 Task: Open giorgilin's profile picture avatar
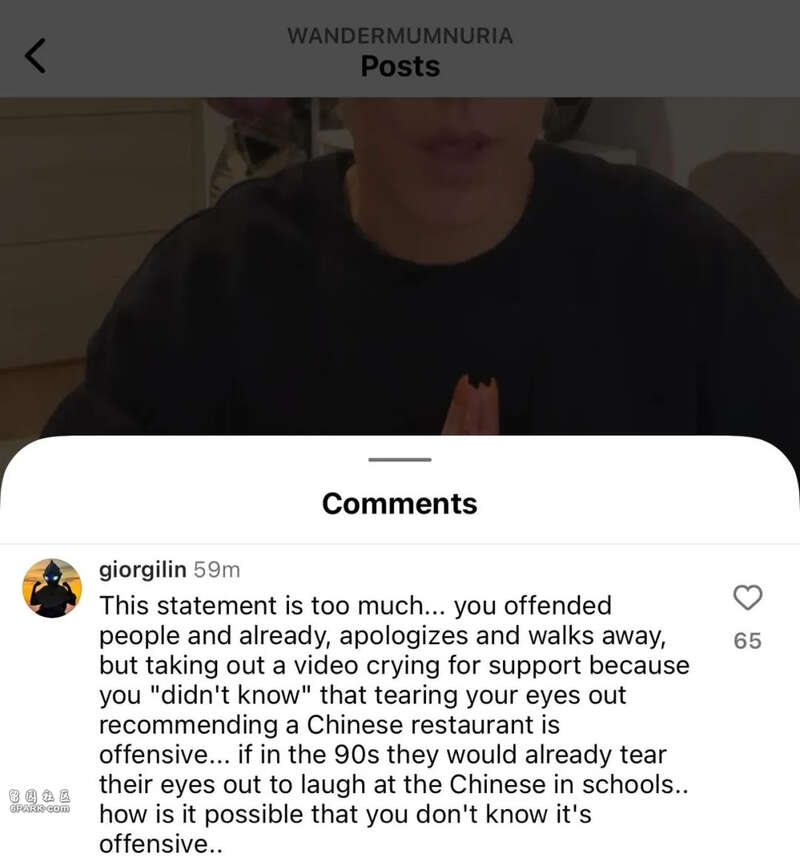[x=52, y=588]
